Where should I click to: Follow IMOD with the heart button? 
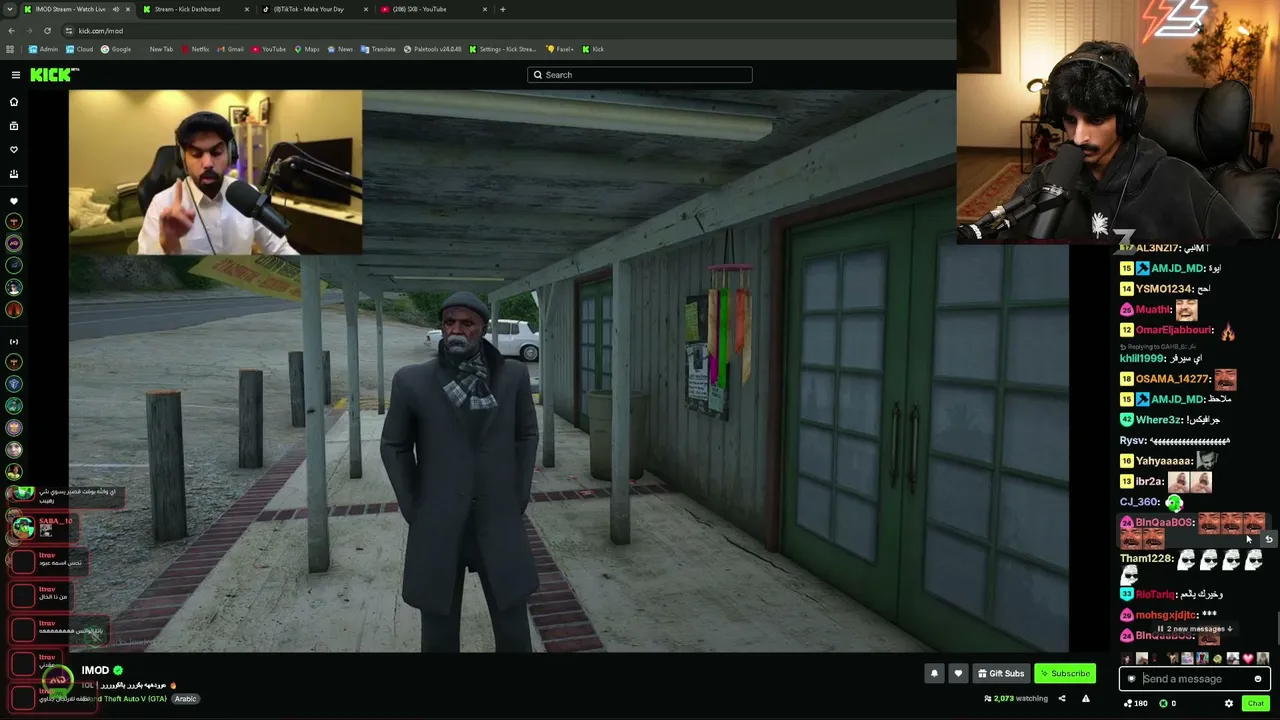(x=958, y=673)
